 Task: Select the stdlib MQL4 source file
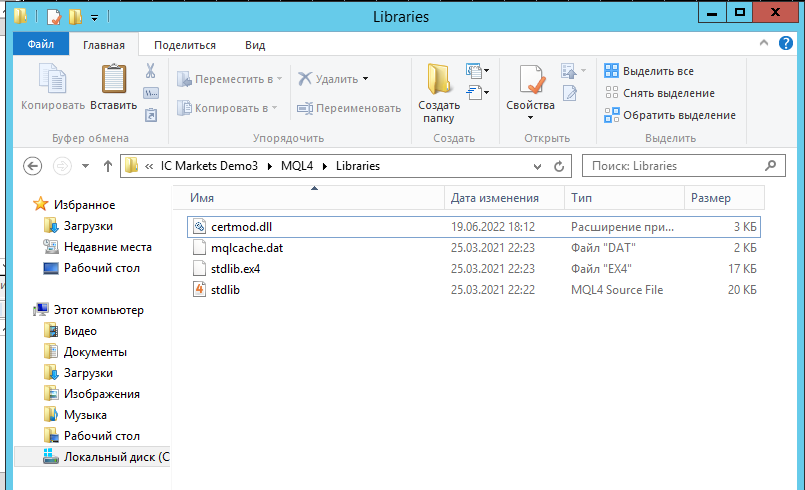473,290
